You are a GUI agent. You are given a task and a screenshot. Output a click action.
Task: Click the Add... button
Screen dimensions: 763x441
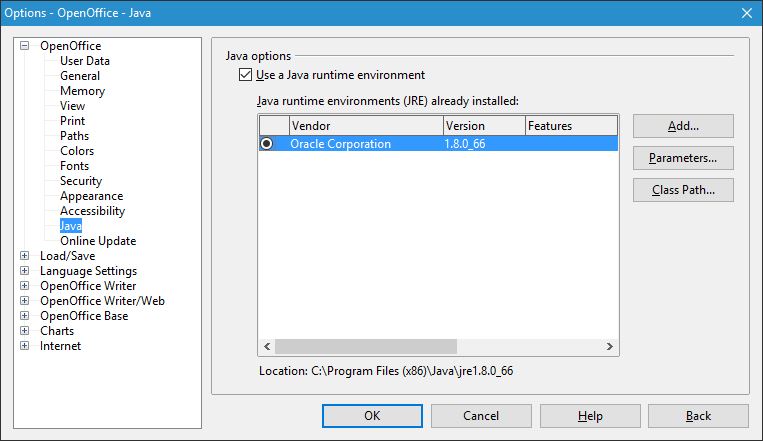683,126
